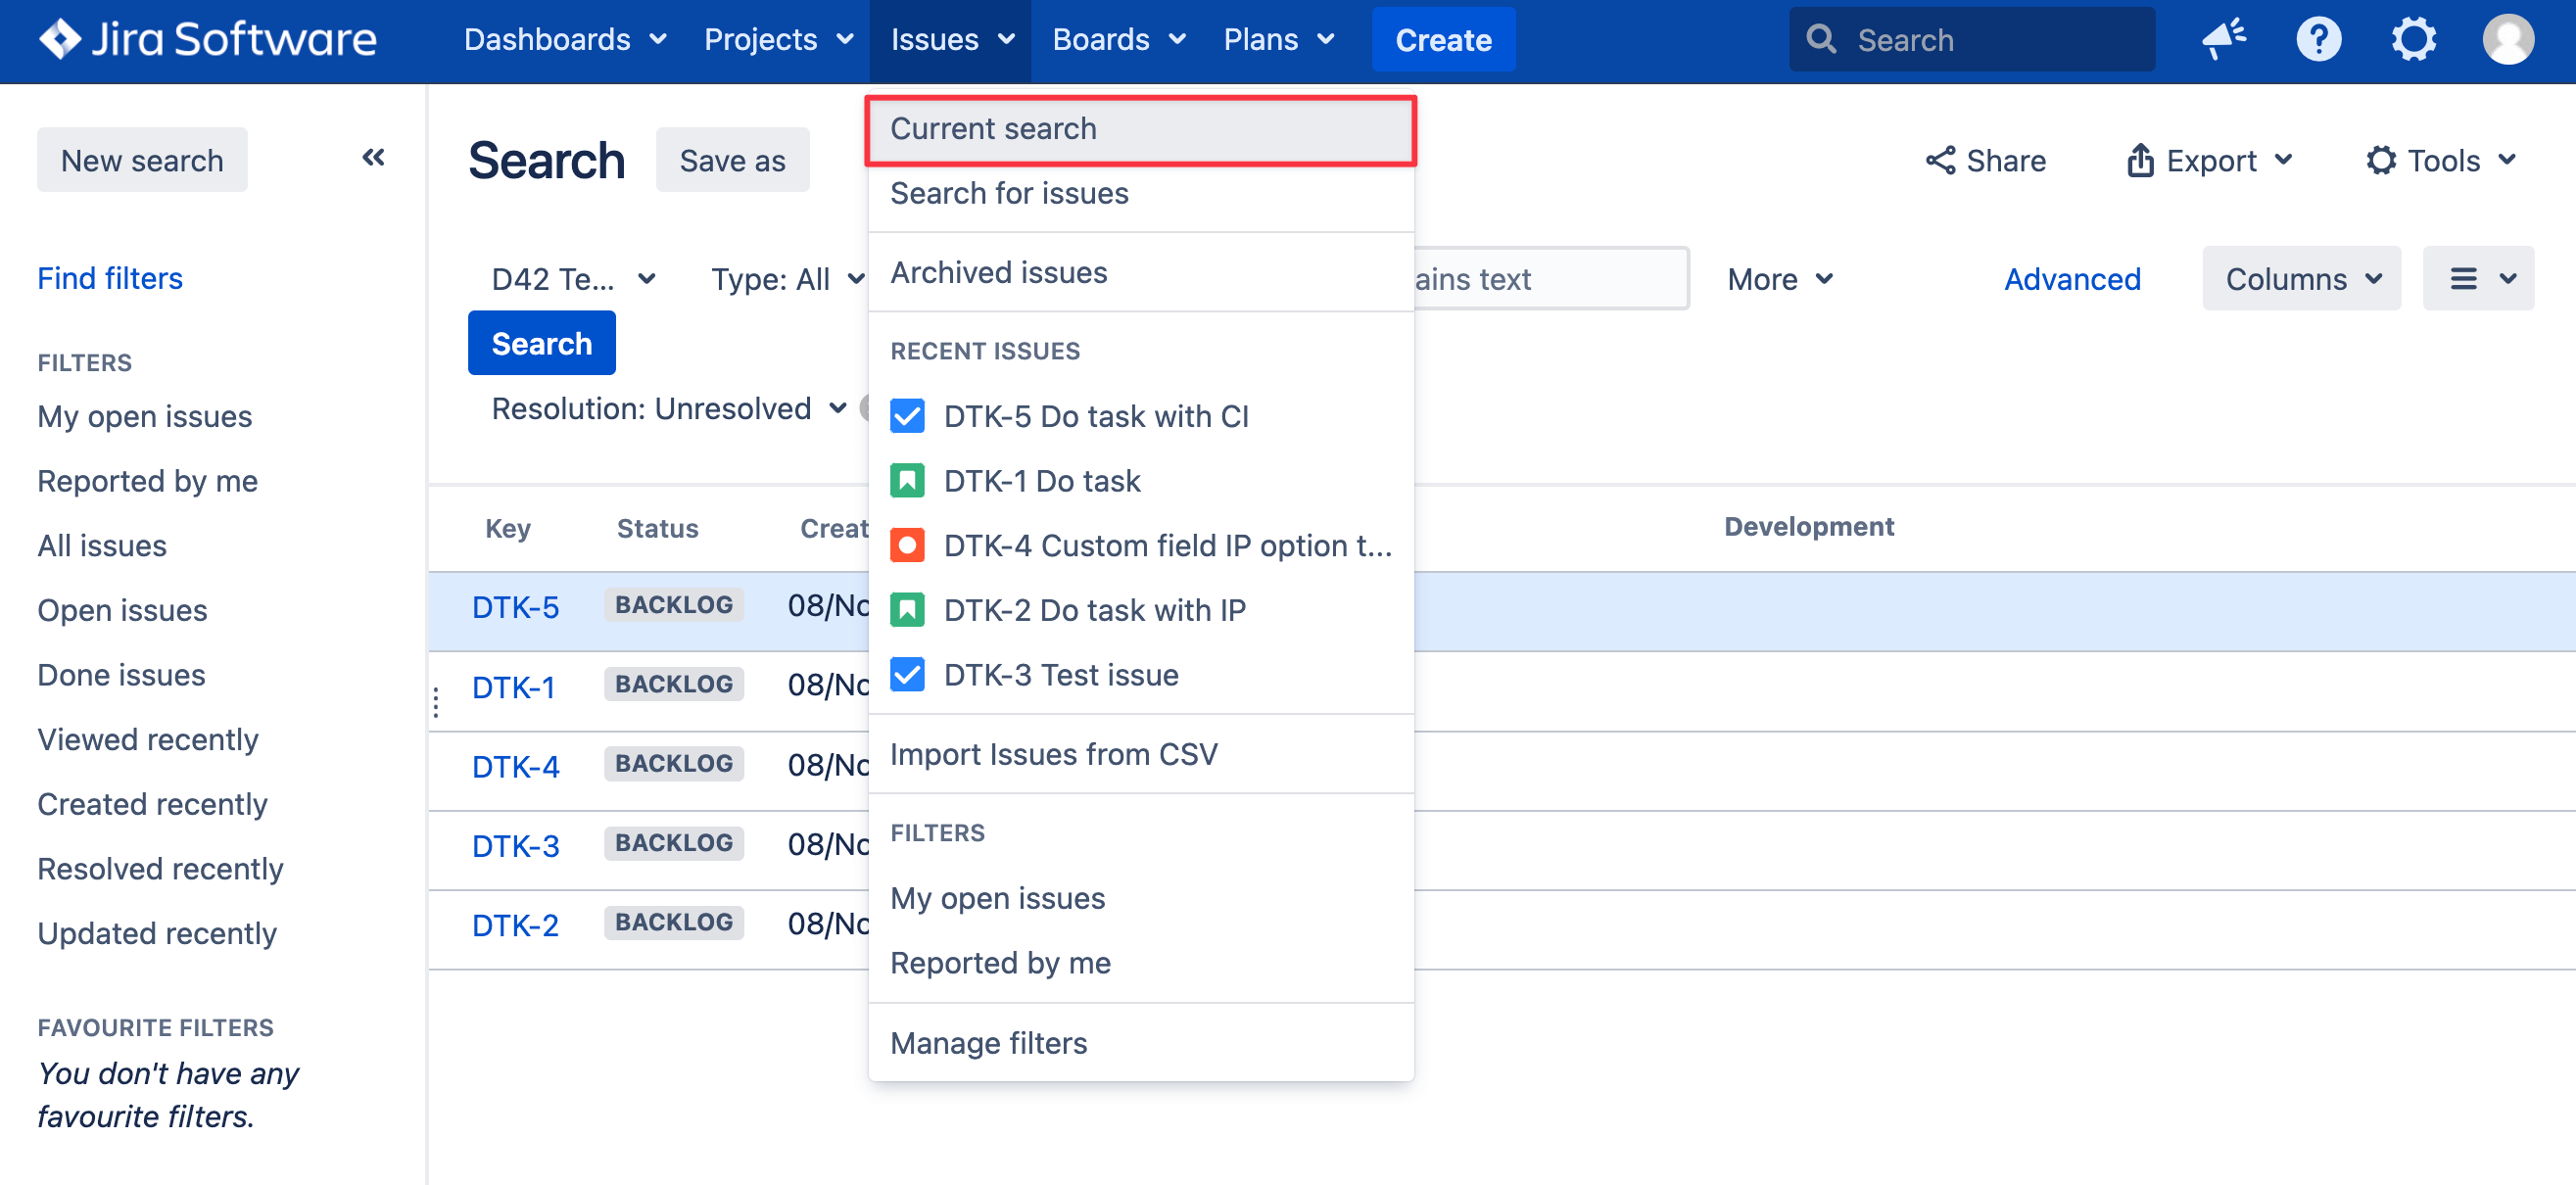Screen dimensions: 2576x1185
Task: Open the settings gear icon
Action: tap(2412, 40)
